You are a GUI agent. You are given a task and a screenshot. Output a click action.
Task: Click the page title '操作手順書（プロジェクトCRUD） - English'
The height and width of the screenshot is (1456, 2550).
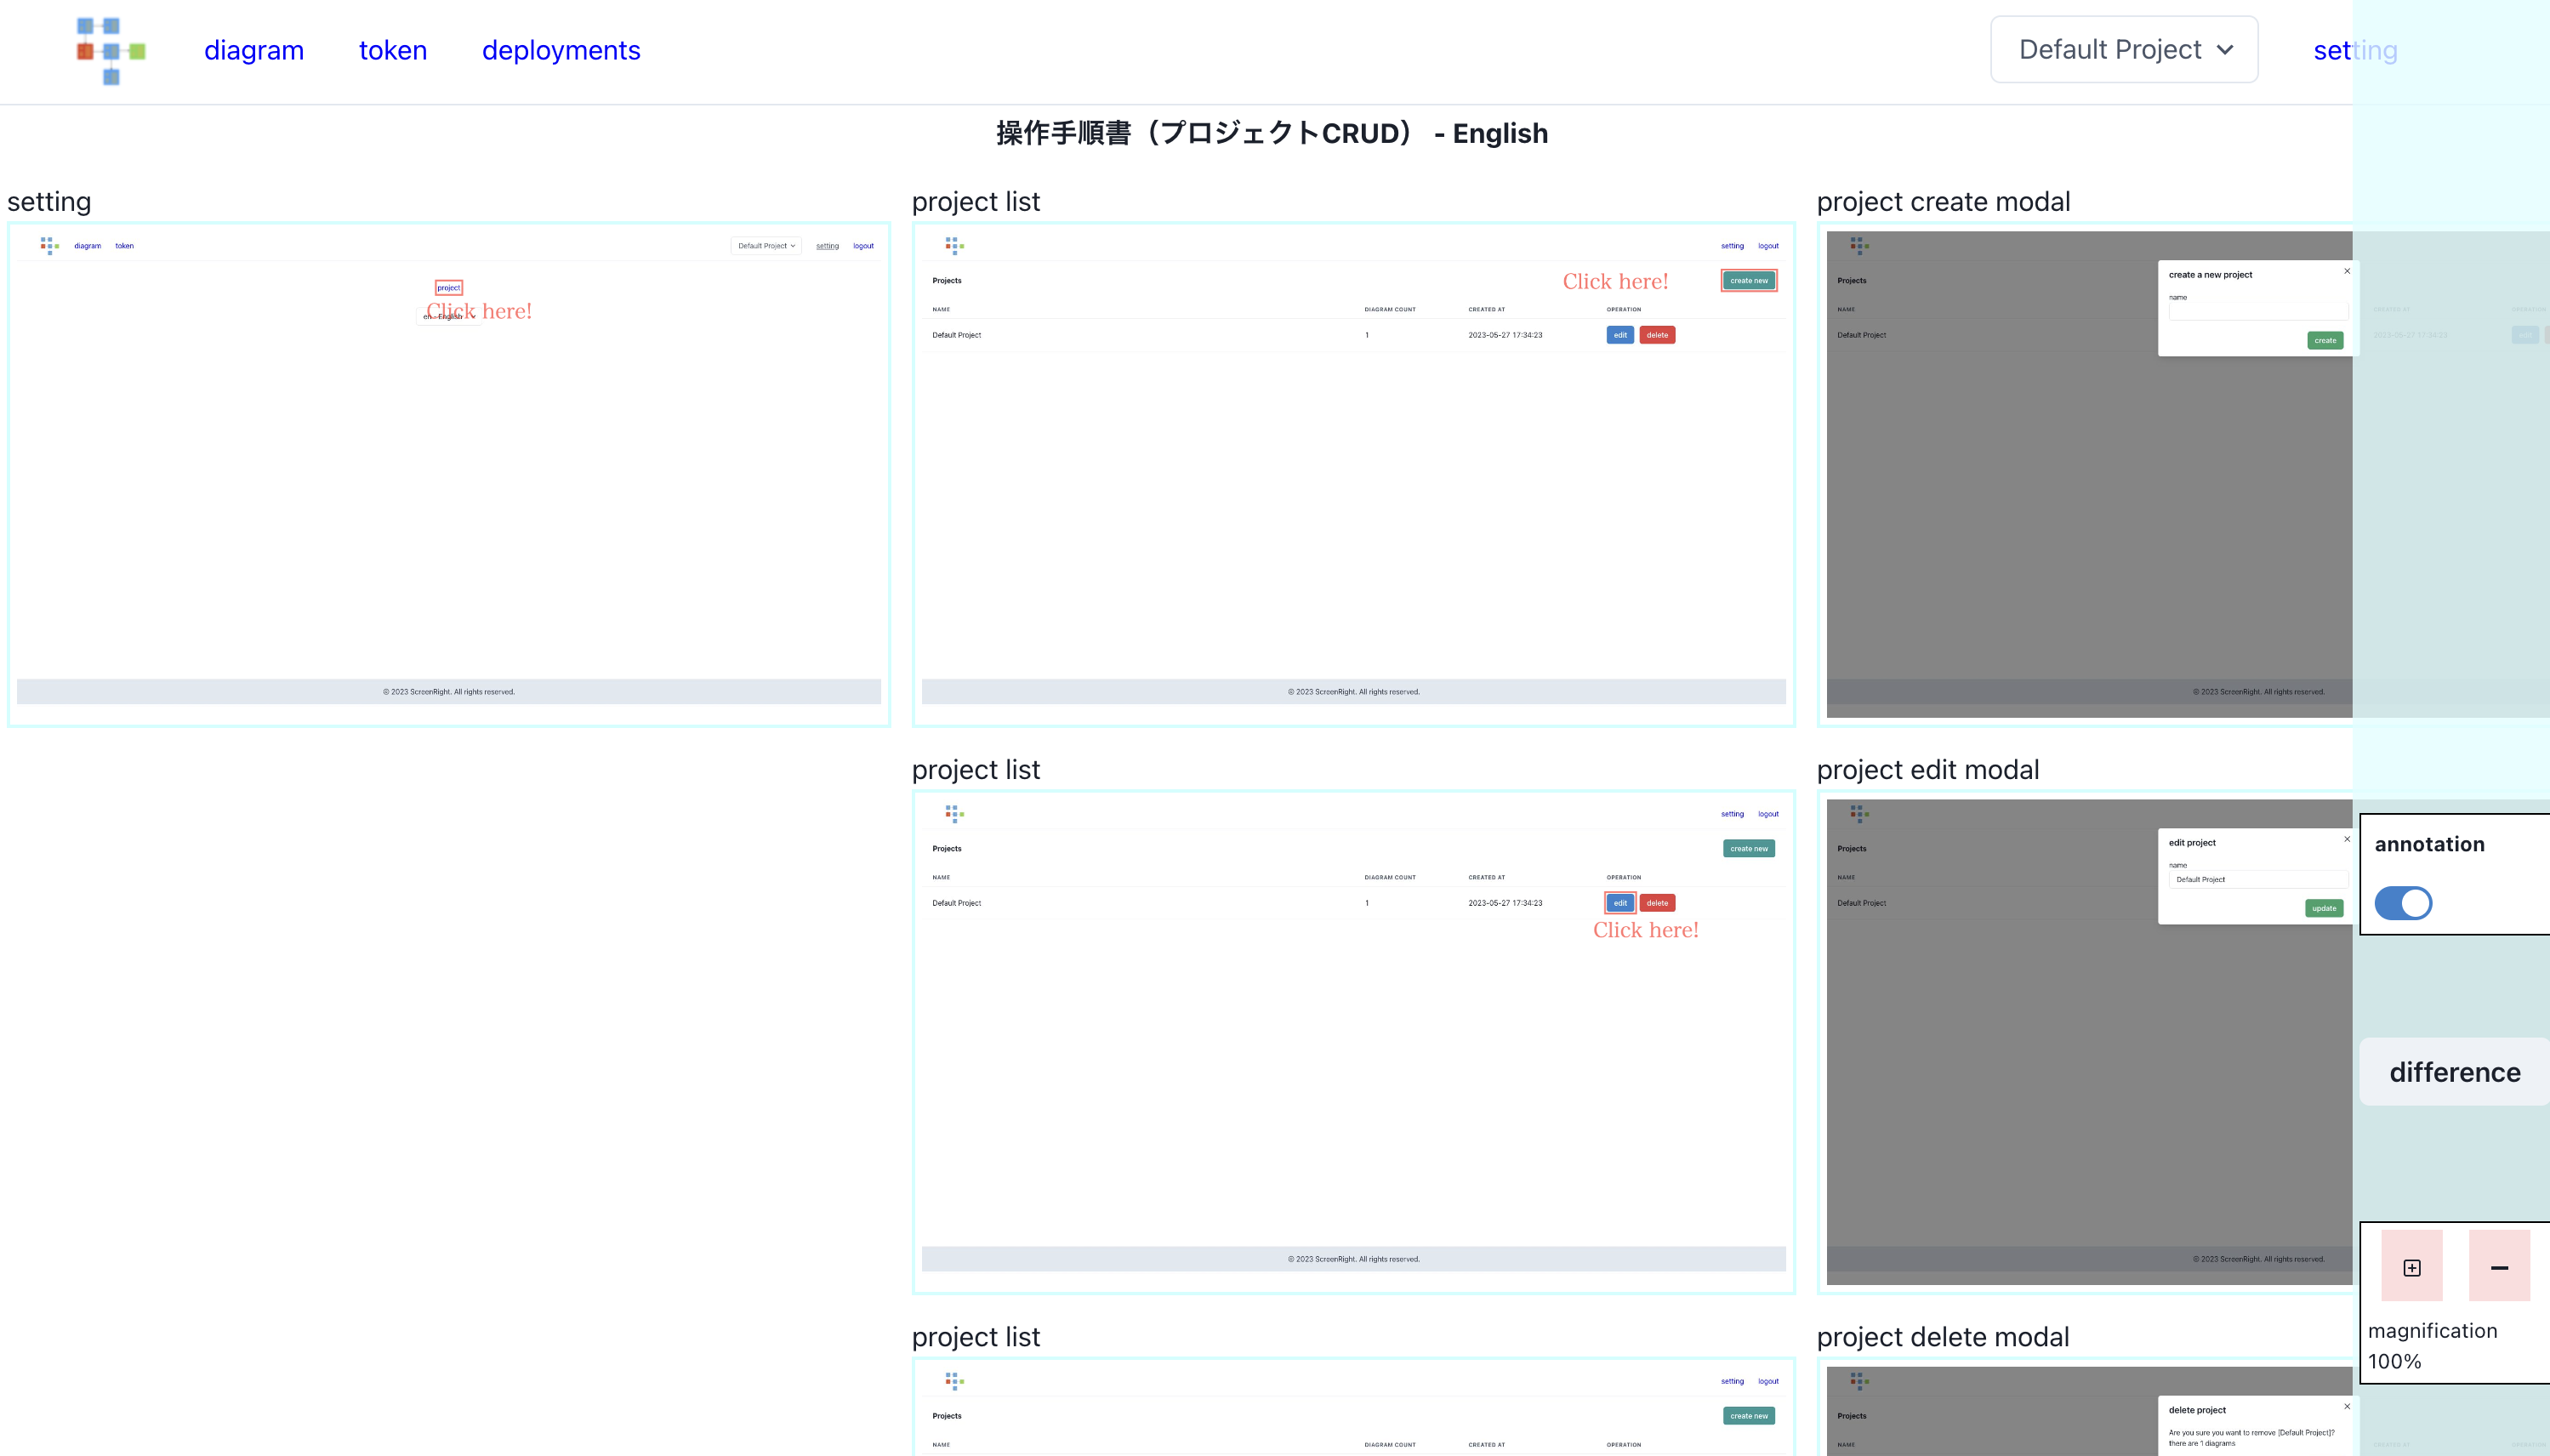click(x=1272, y=133)
